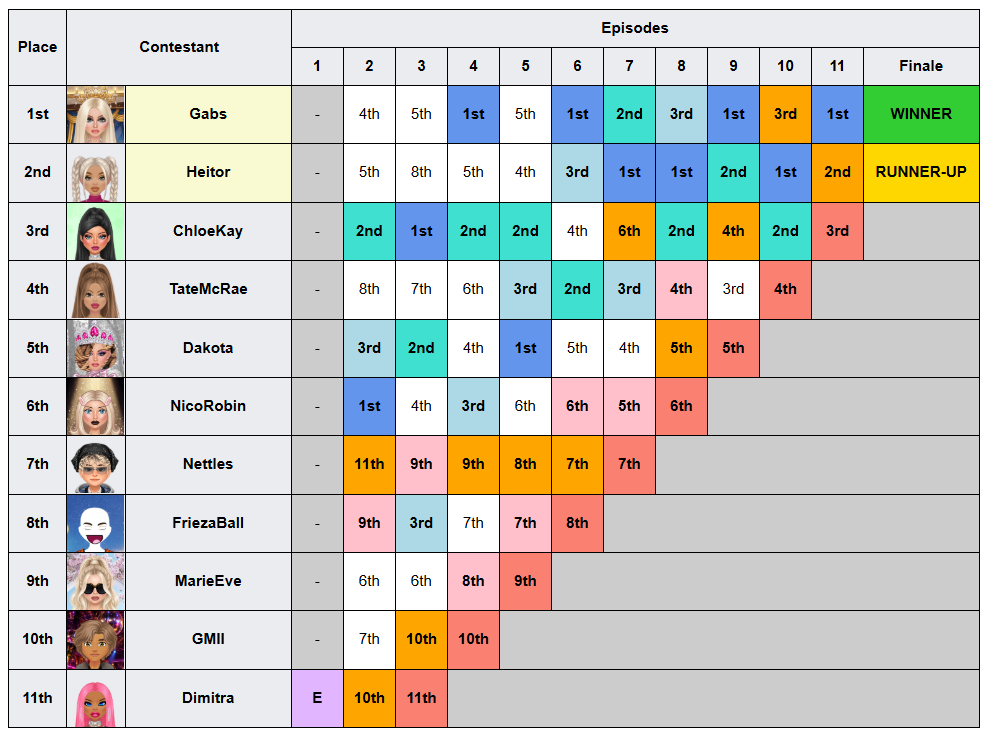The width and height of the screenshot is (987, 736).
Task: Click Heitor's braided-hair avatar
Action: coord(96,173)
